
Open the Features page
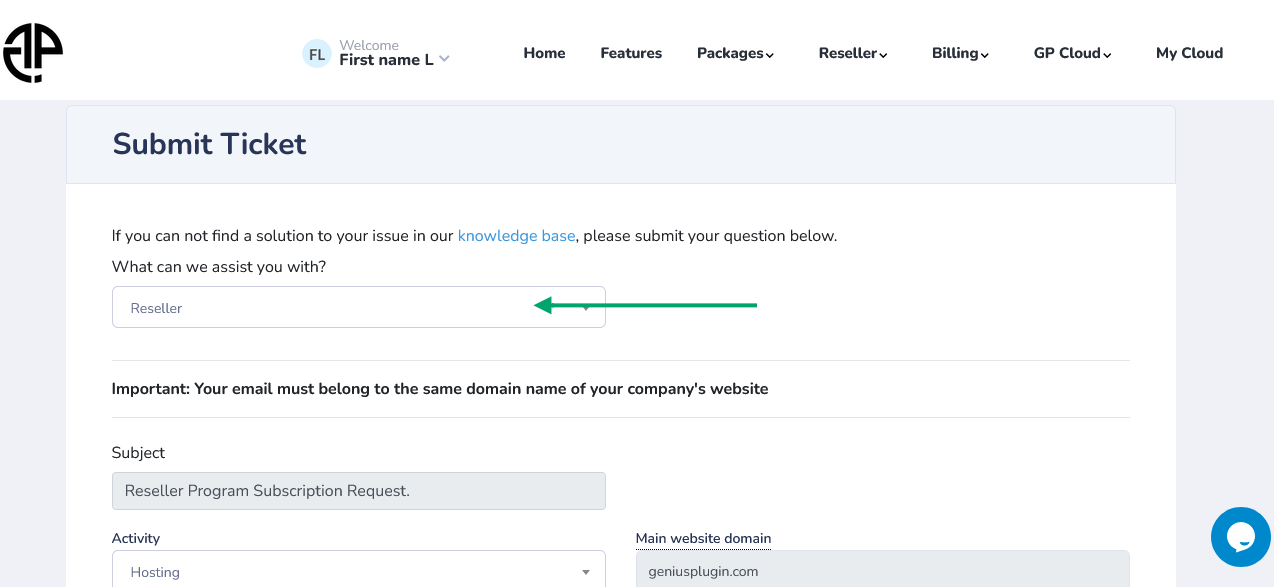[x=631, y=53]
